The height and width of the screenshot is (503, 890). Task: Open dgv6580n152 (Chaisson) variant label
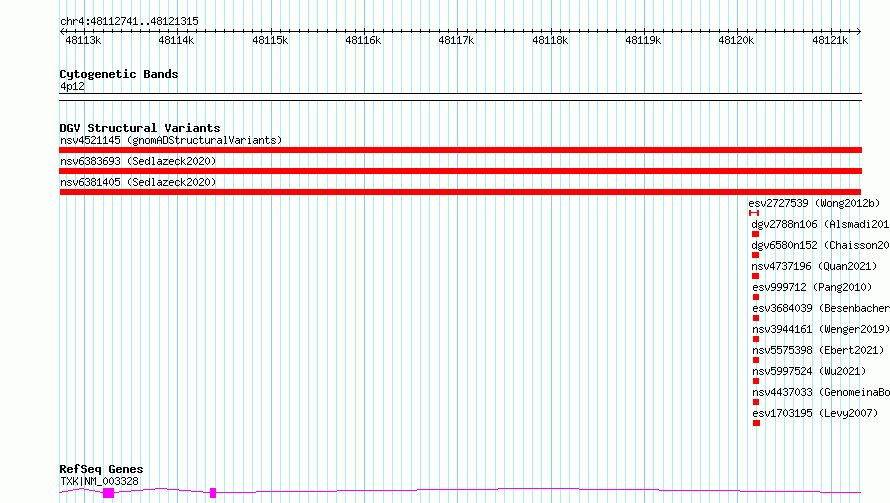[x=820, y=245]
